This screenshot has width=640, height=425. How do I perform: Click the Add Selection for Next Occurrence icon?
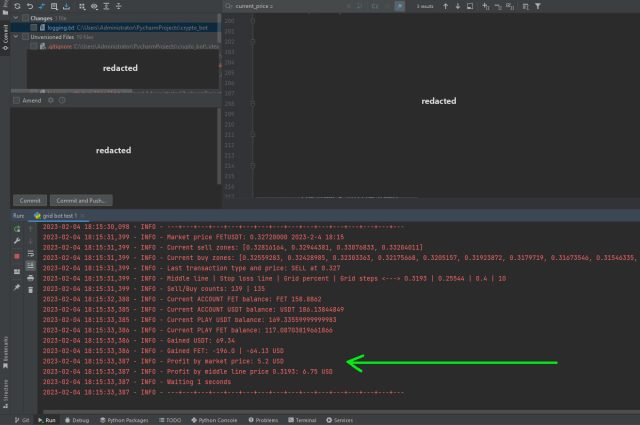(x=486, y=6)
